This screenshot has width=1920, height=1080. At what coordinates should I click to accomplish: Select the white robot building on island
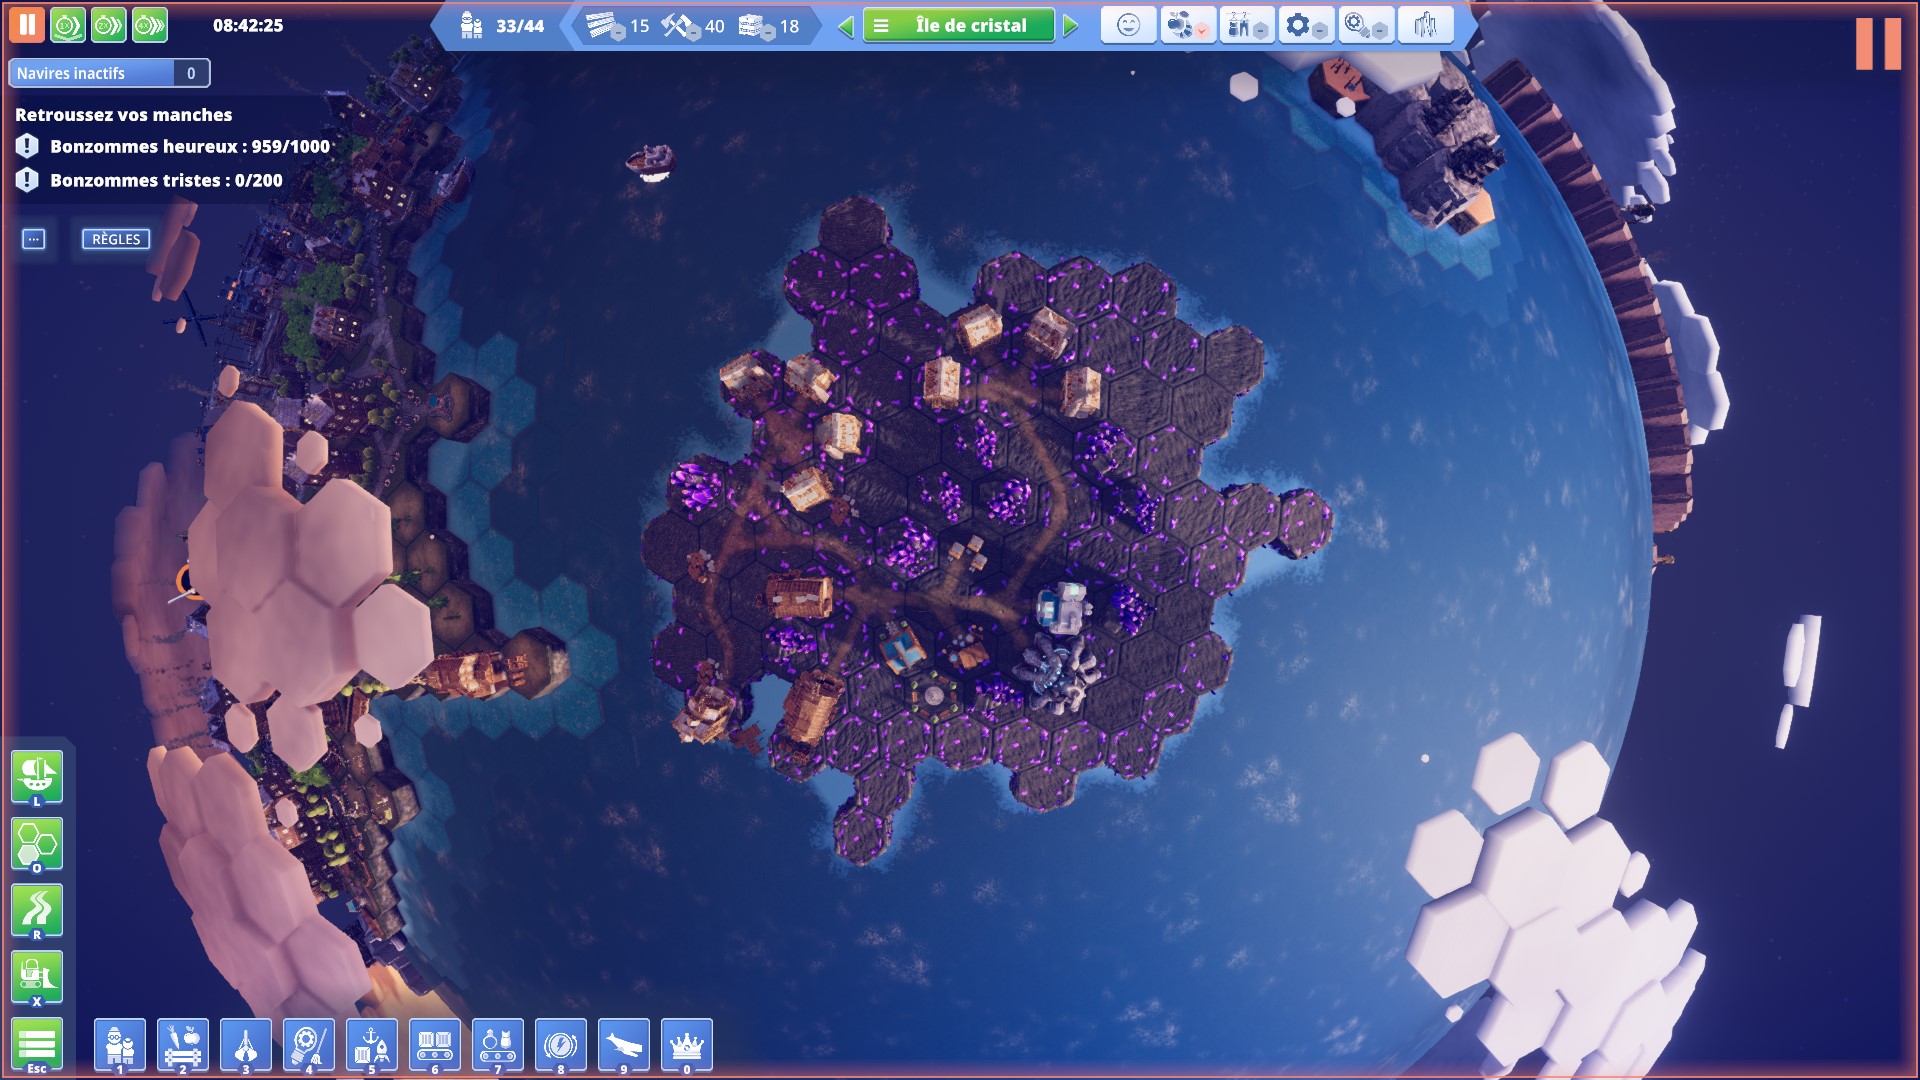1062,606
